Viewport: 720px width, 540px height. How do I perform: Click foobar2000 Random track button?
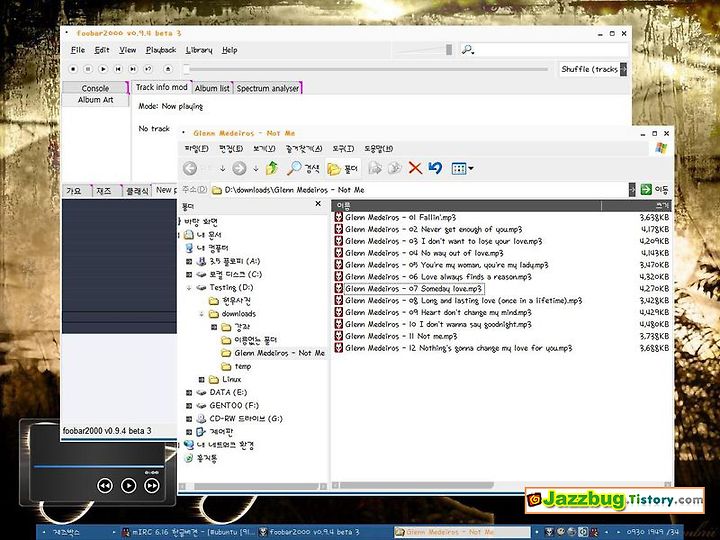click(148, 69)
